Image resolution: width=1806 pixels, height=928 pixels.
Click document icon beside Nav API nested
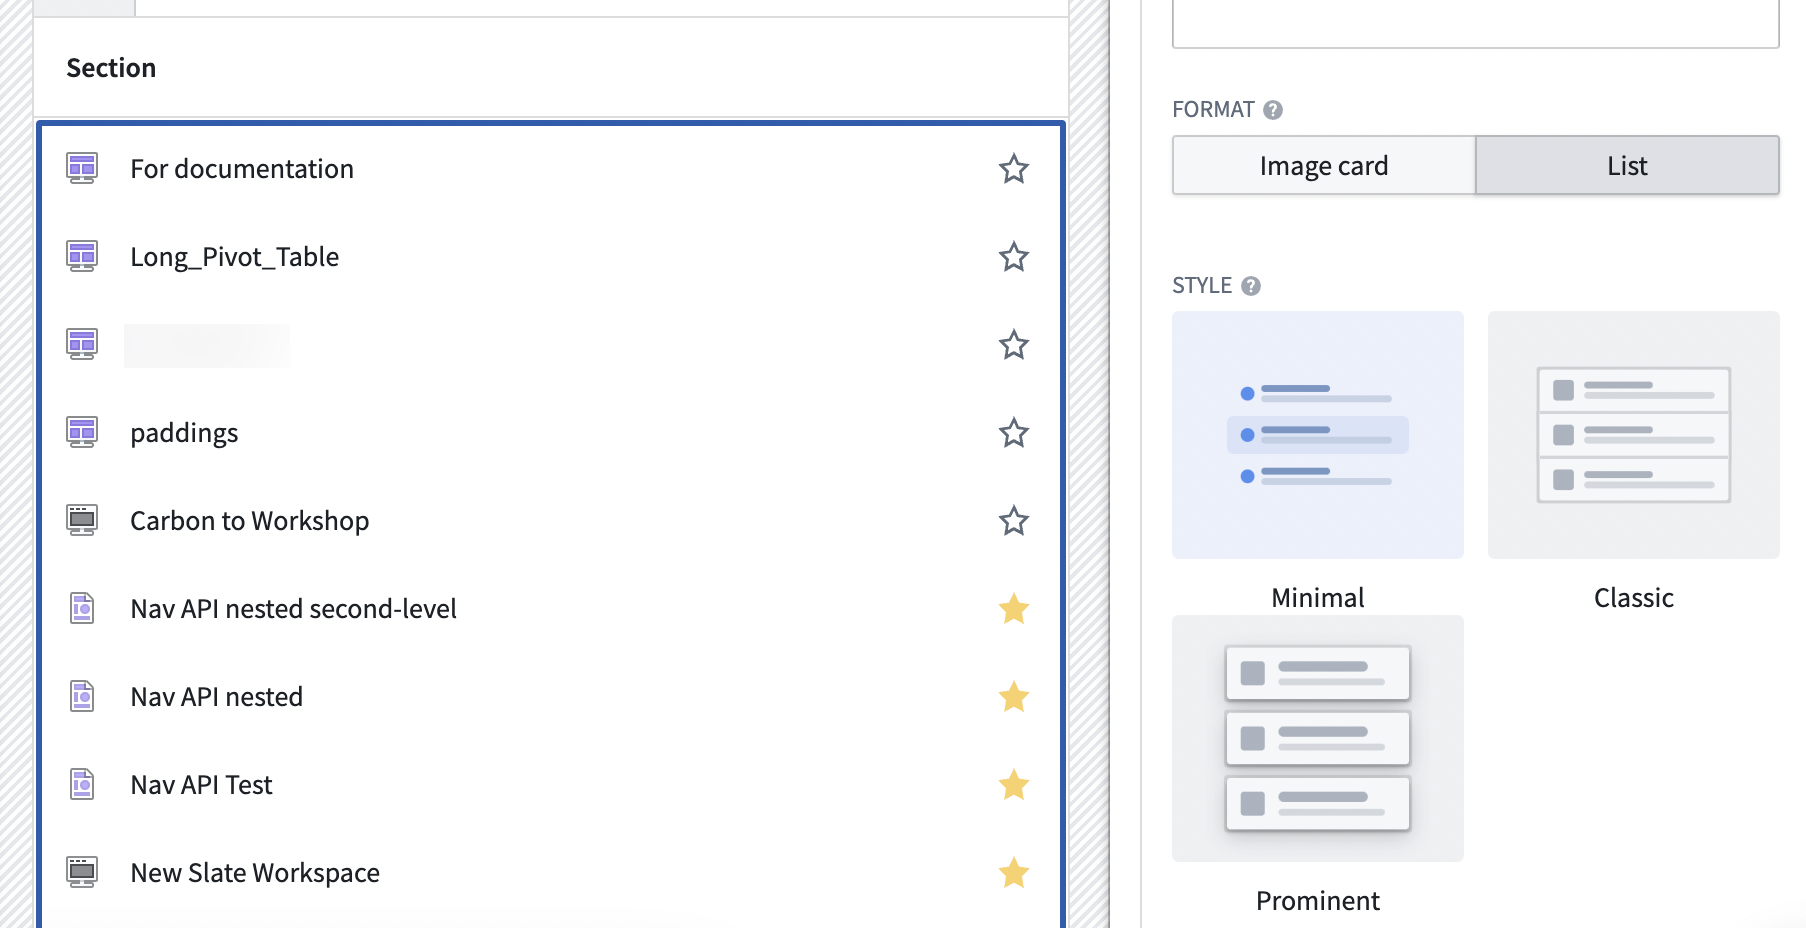click(82, 696)
